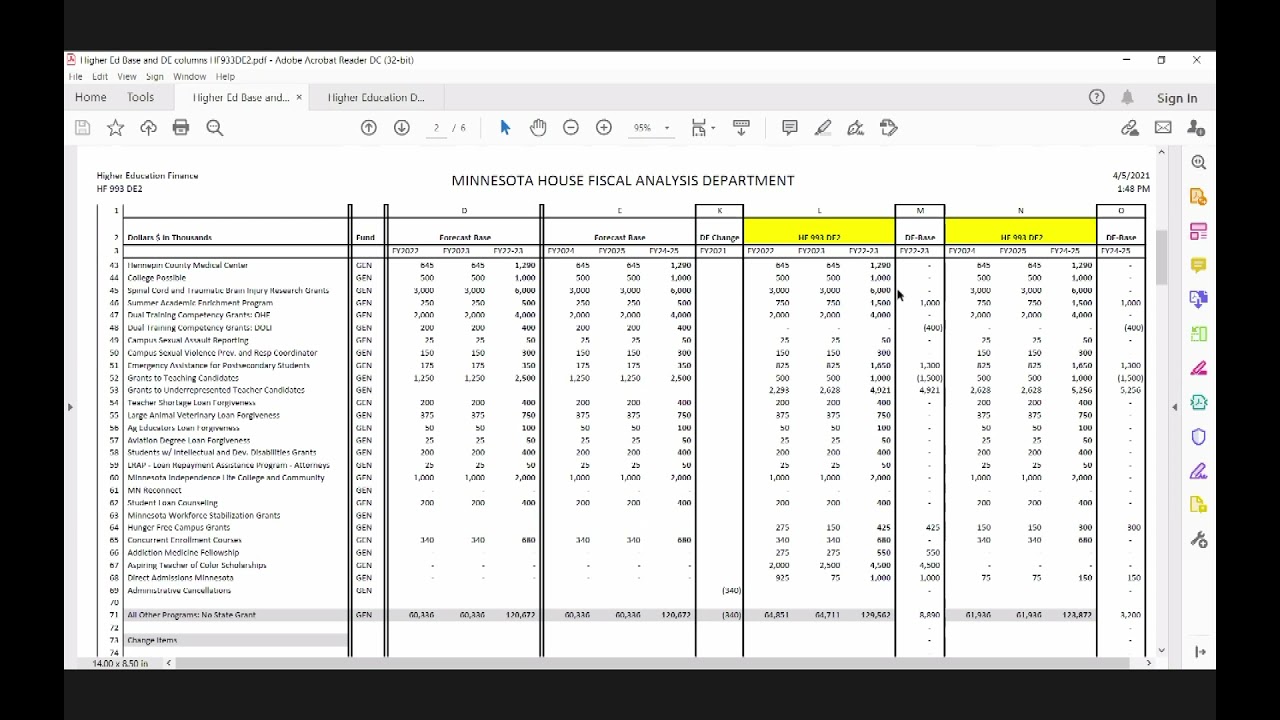Upload the file with the cloud arrow icon

(x=148, y=128)
